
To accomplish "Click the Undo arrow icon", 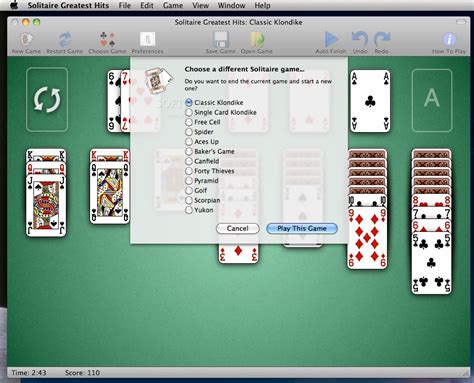I will 360,39.
